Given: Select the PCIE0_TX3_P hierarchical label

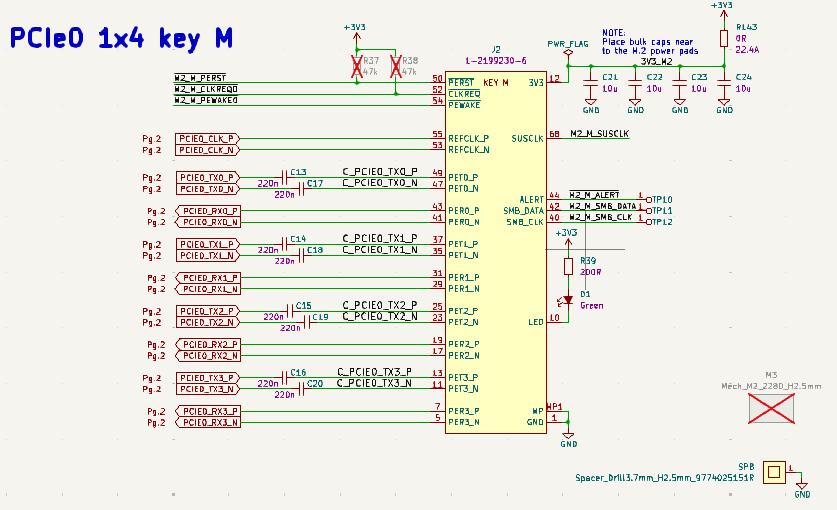Looking at the screenshot, I should [x=208, y=378].
